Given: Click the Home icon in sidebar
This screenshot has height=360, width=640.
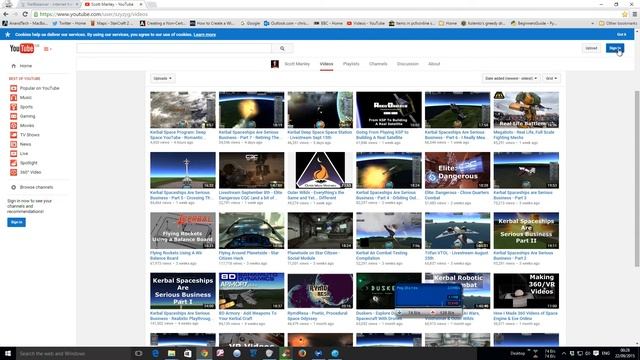Looking at the screenshot, I should pyautogui.click(x=13, y=66).
